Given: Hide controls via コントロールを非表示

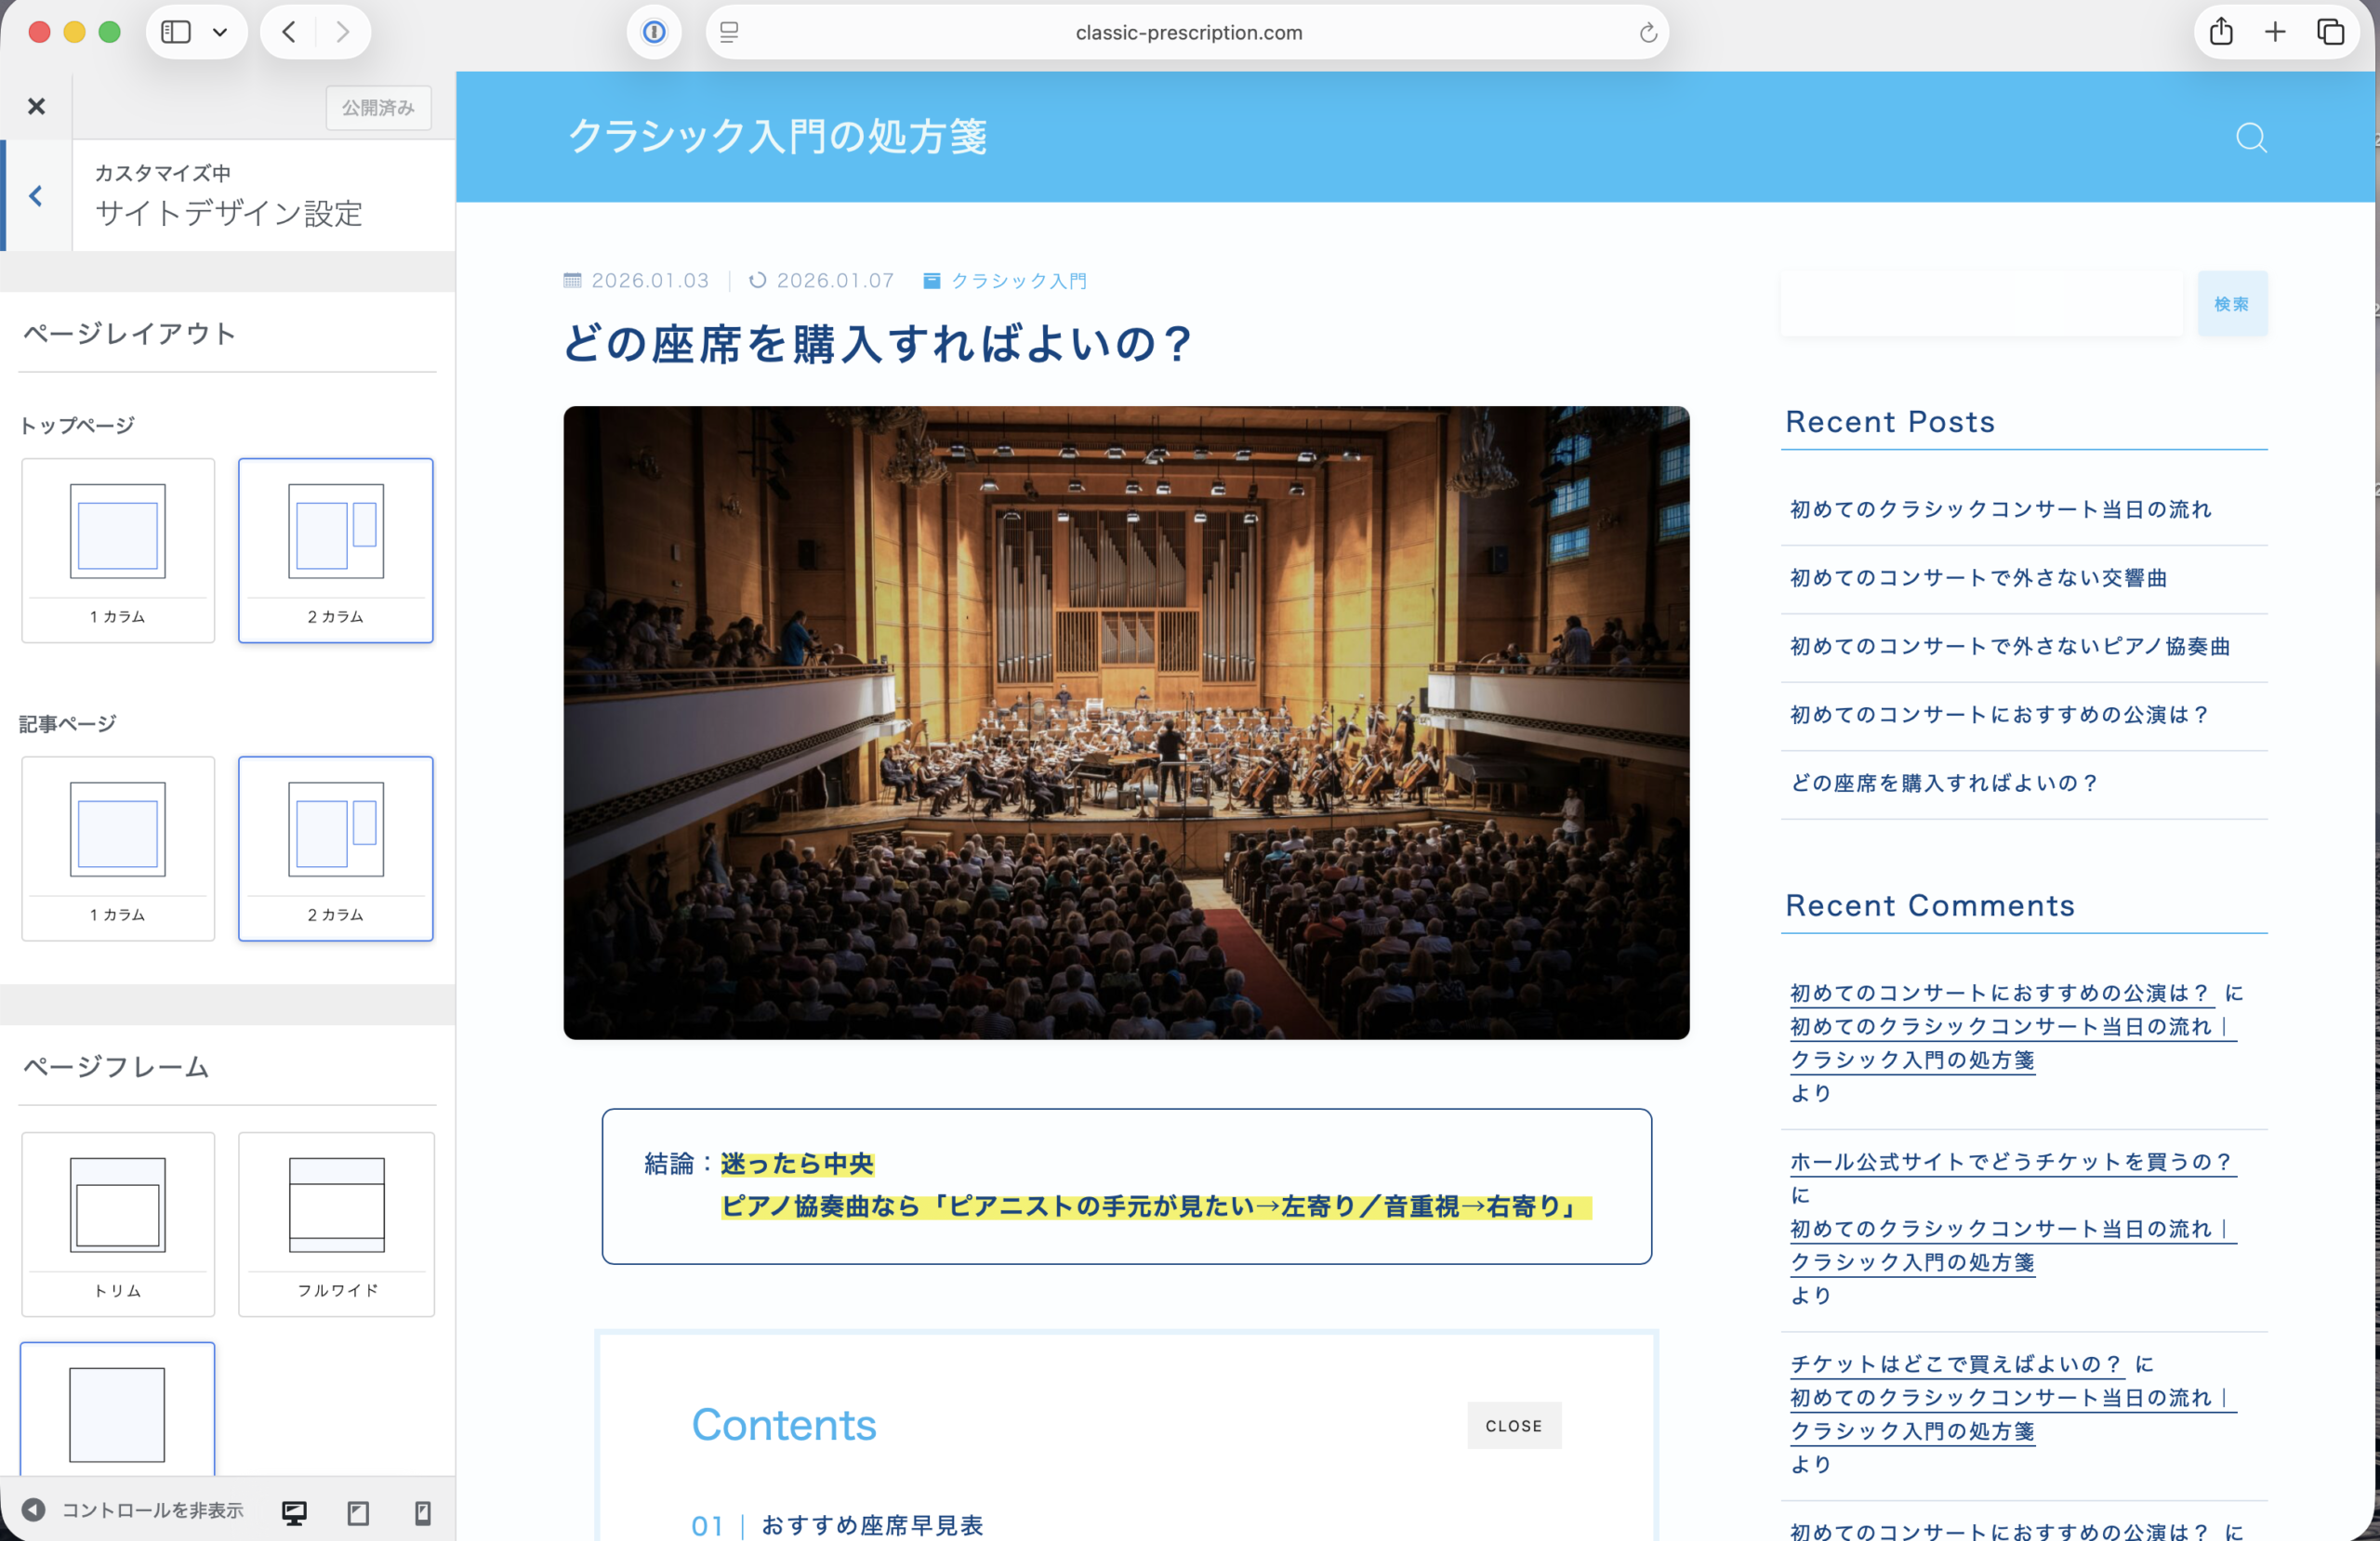Looking at the screenshot, I should 133,1510.
